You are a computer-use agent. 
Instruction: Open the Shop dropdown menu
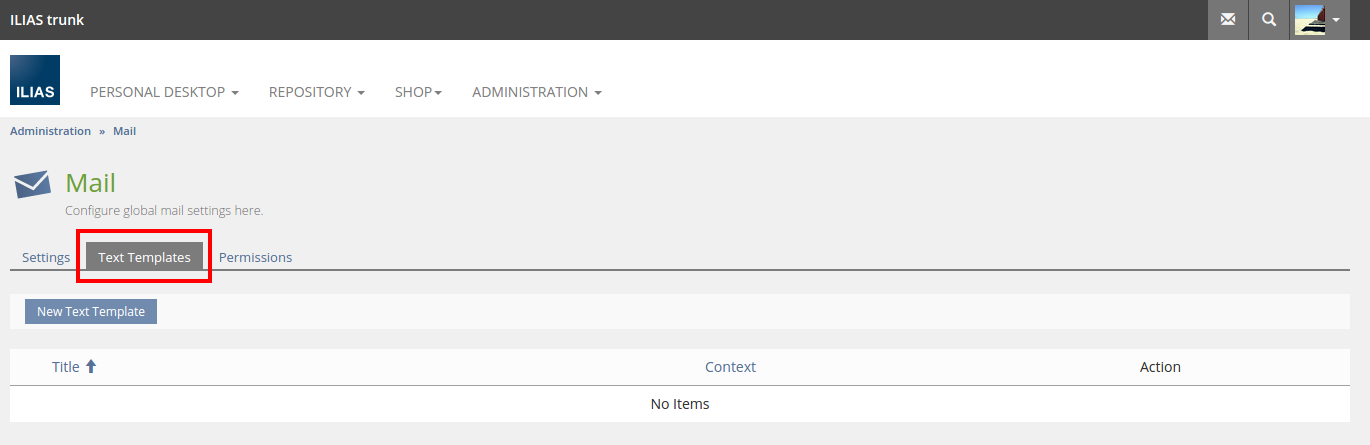pos(418,92)
